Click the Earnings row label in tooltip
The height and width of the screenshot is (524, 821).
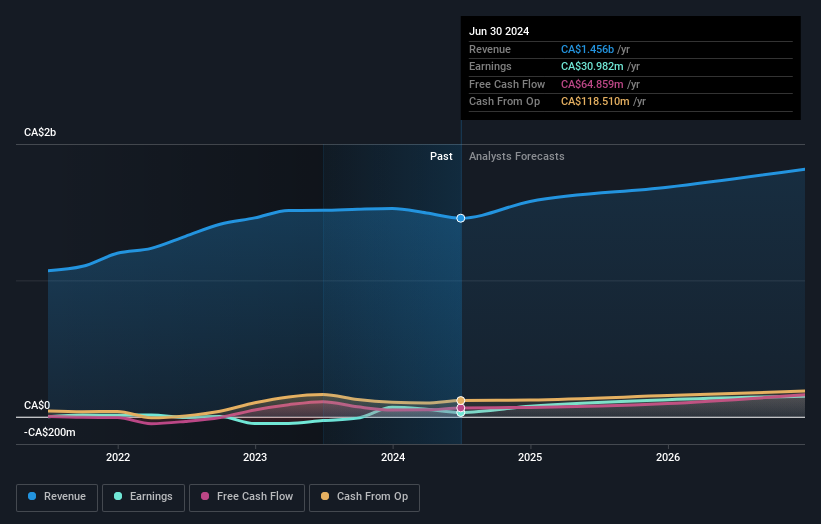490,66
